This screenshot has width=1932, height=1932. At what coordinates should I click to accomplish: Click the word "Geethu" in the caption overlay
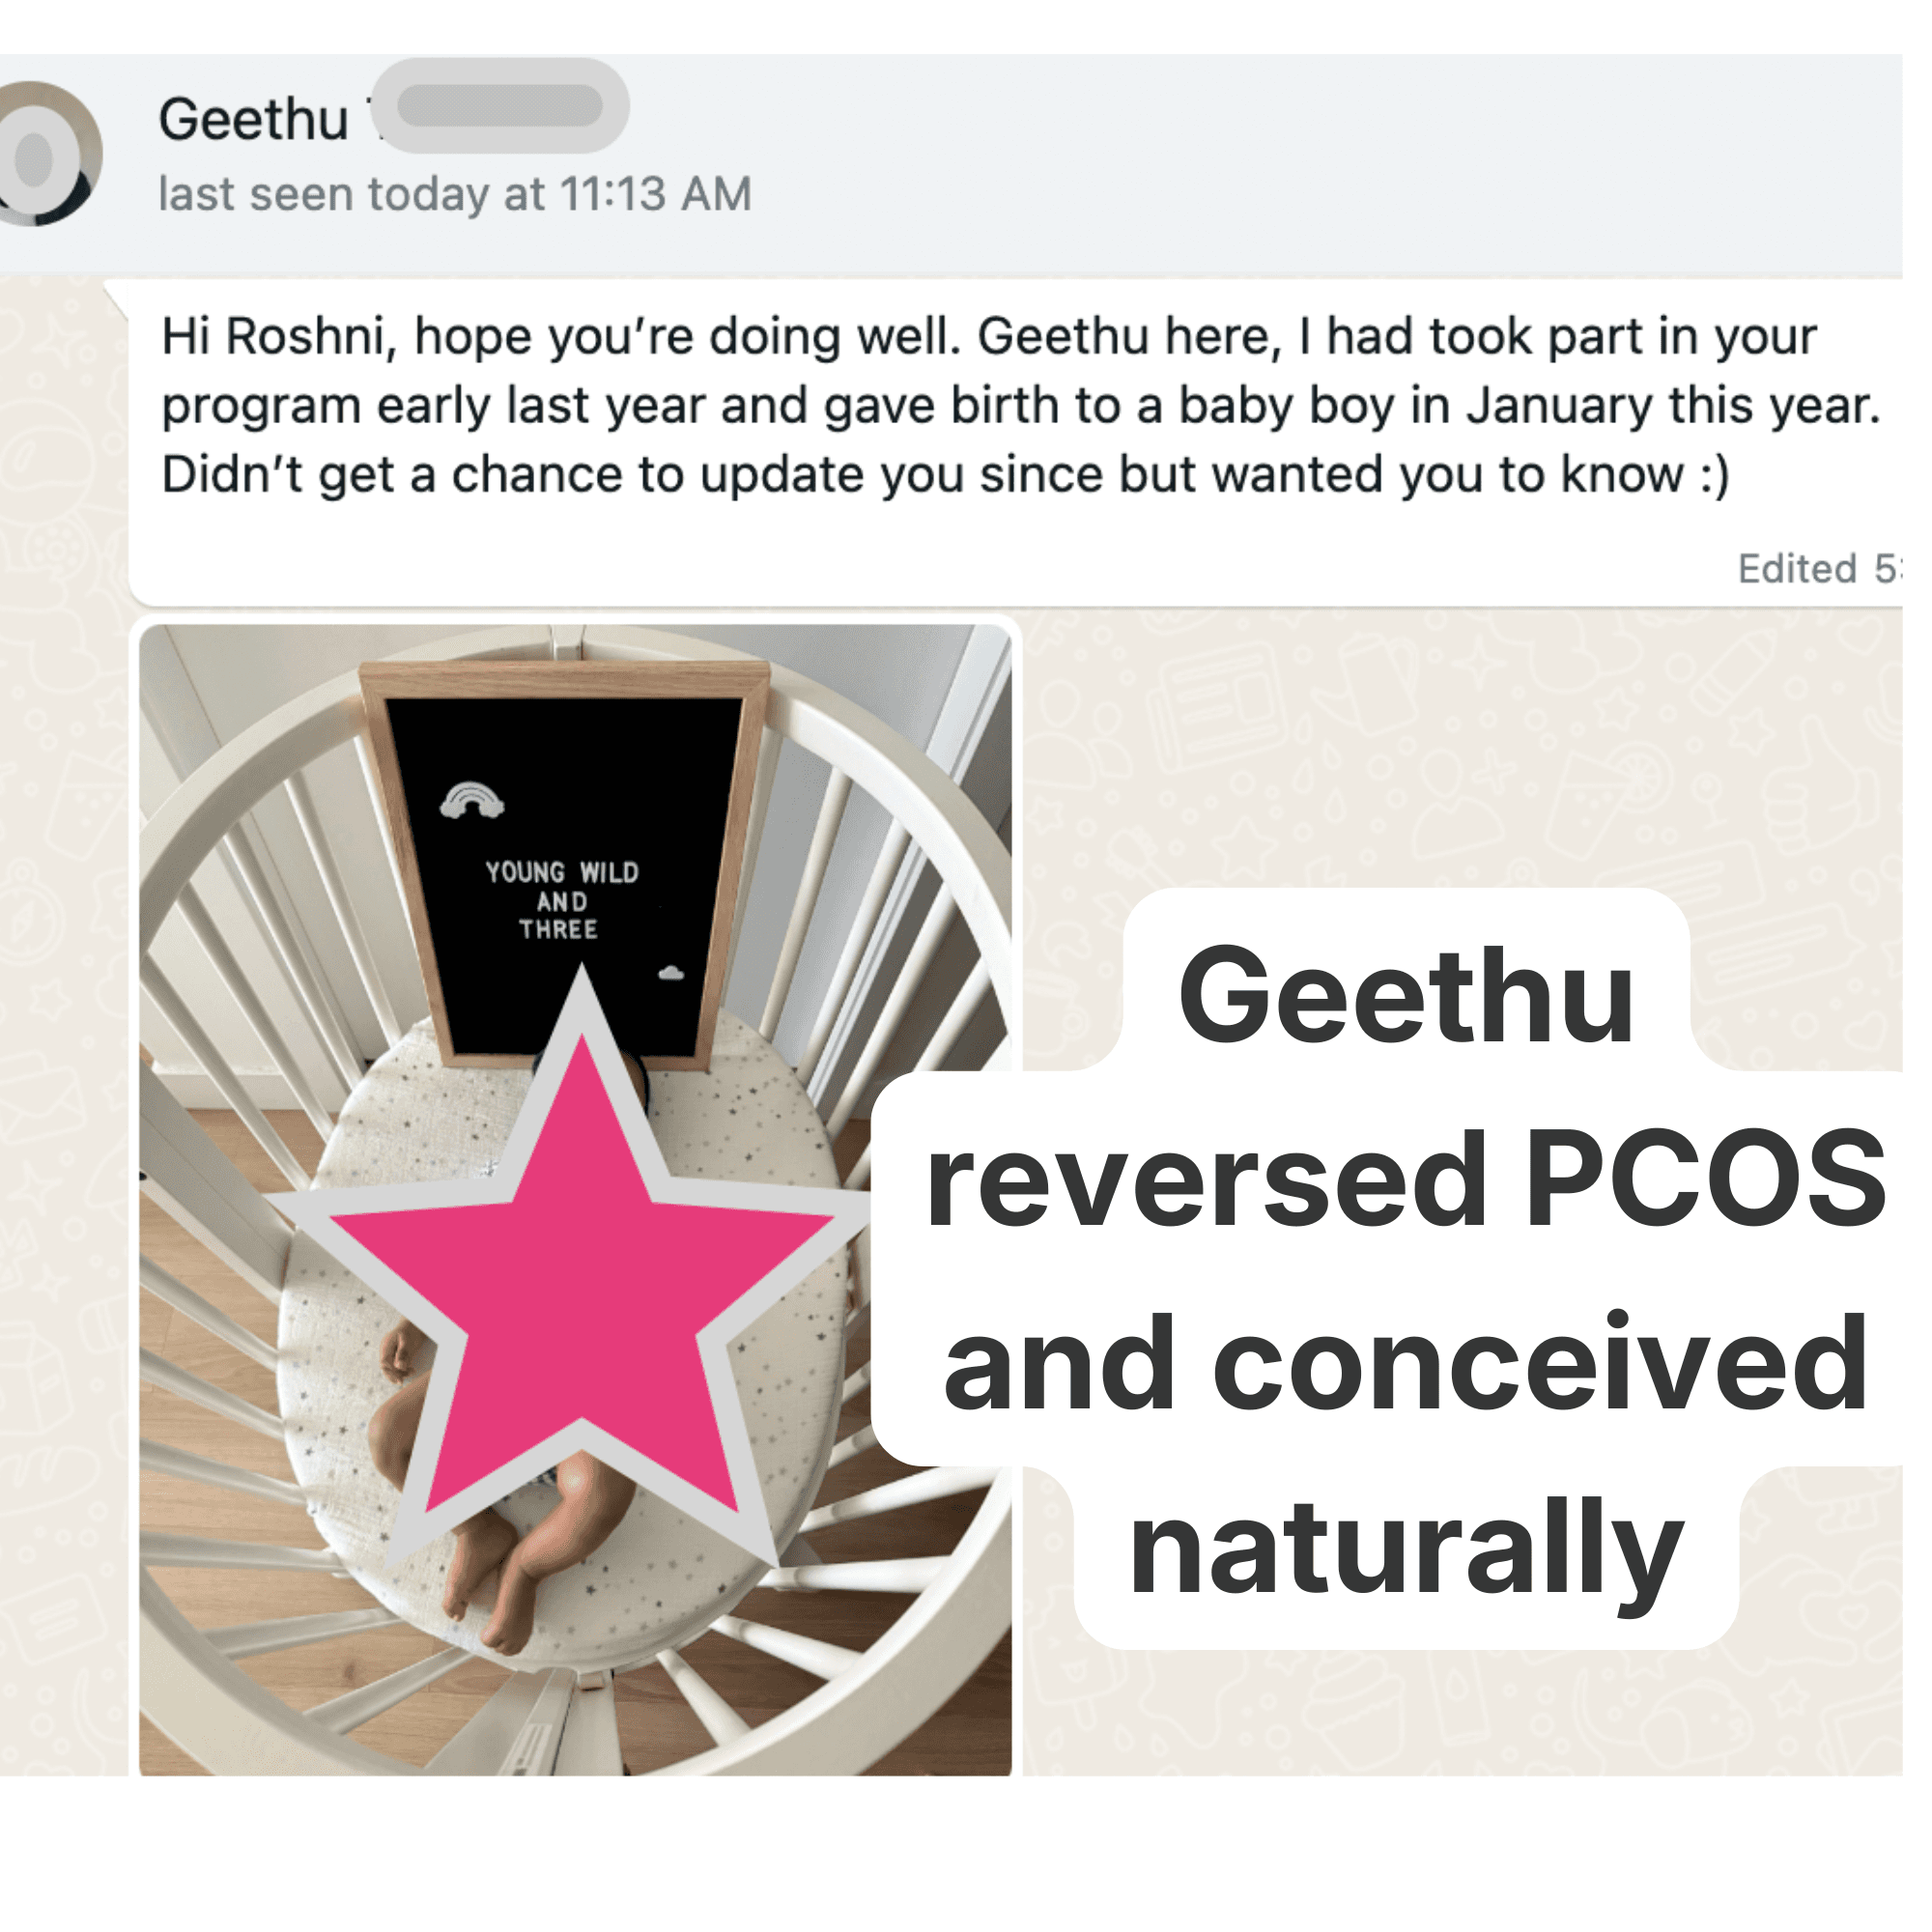(x=1406, y=997)
